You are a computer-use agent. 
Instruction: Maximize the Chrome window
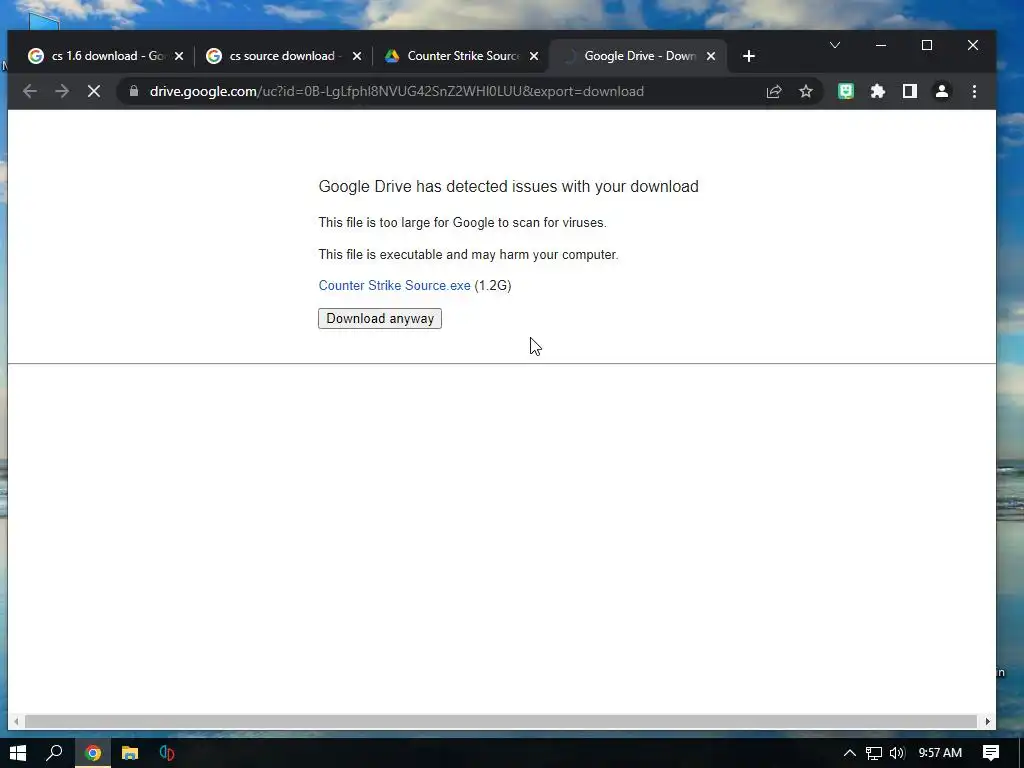pos(927,45)
